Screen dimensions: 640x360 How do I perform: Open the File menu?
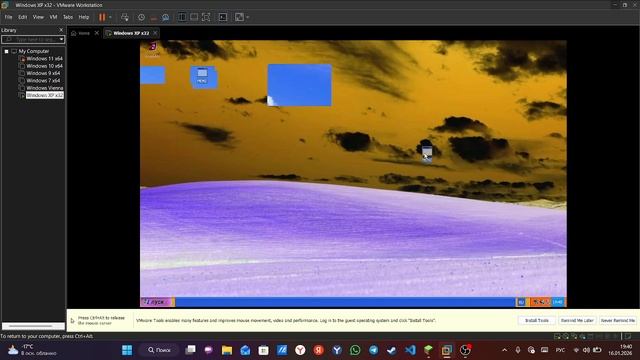pos(8,17)
